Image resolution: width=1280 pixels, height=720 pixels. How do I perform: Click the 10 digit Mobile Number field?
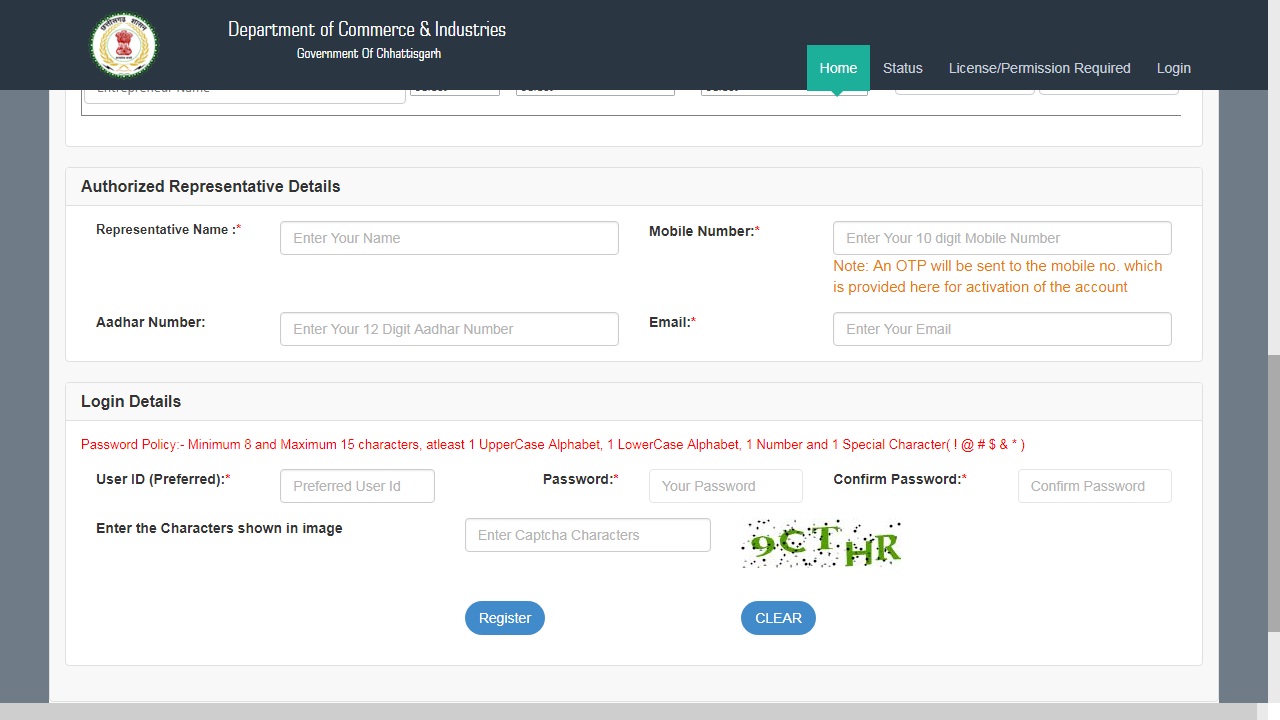[1001, 238]
